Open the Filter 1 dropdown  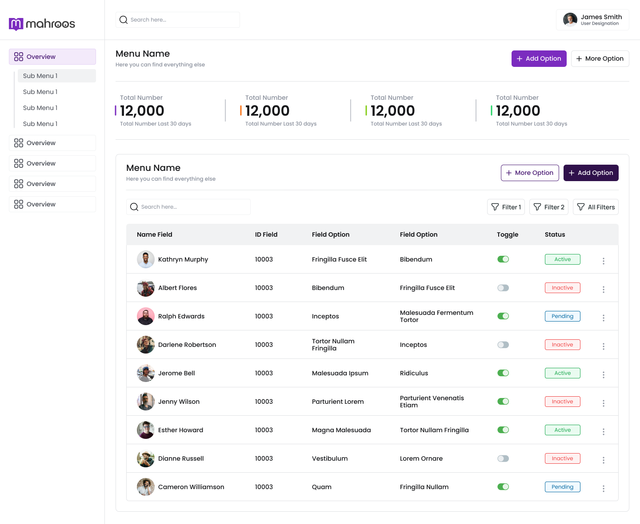point(506,207)
